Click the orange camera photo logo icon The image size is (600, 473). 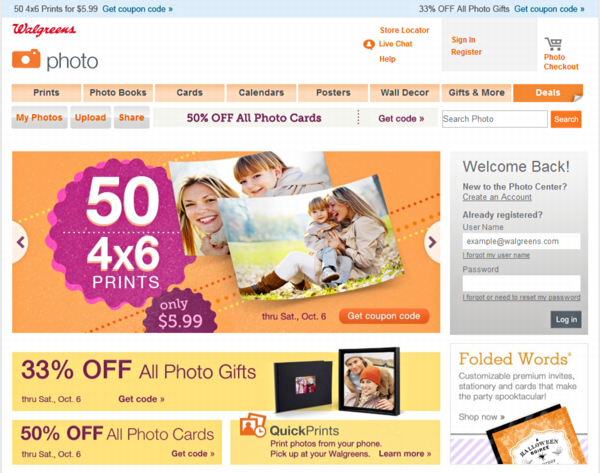click(26, 59)
